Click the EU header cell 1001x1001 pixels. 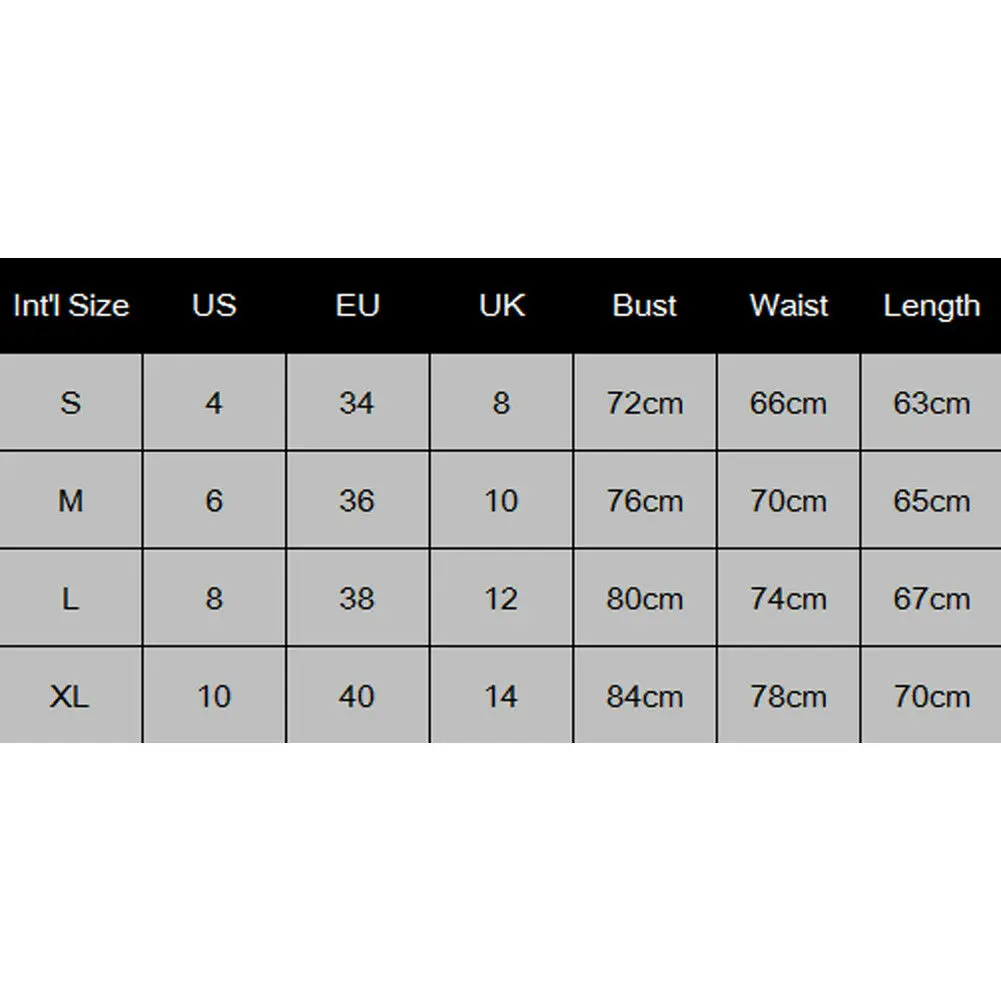point(358,306)
